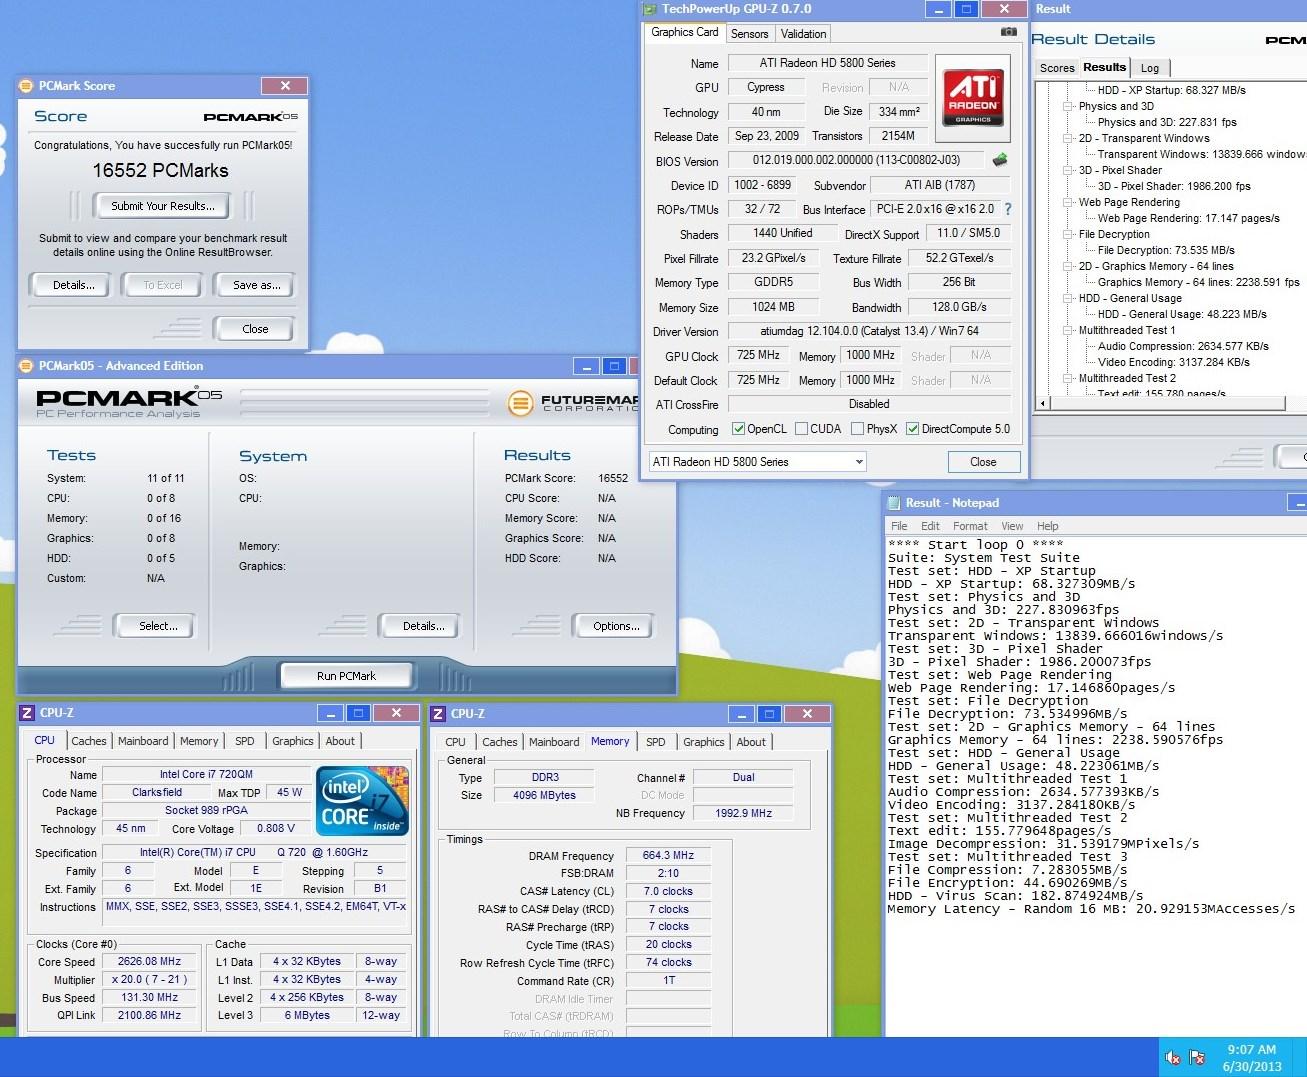
Task: Select the Video Encoding result row
Action: pos(1173,362)
